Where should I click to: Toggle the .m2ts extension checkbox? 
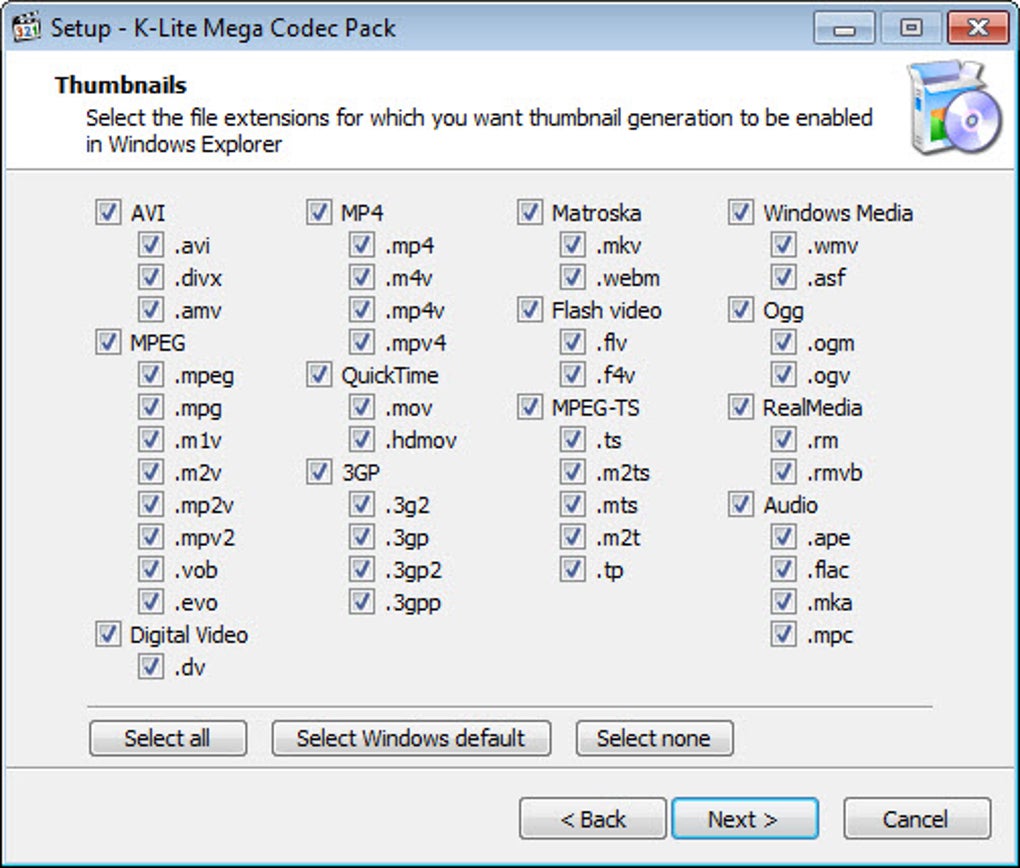tap(573, 473)
